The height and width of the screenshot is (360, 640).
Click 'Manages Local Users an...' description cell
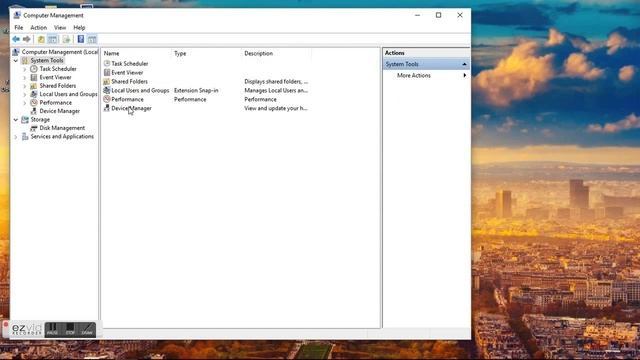coord(276,90)
